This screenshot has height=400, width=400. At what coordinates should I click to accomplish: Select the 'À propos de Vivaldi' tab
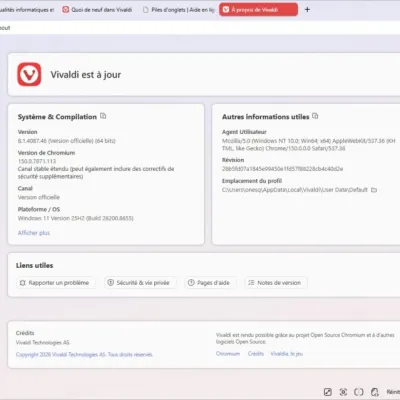pyautogui.click(x=258, y=10)
